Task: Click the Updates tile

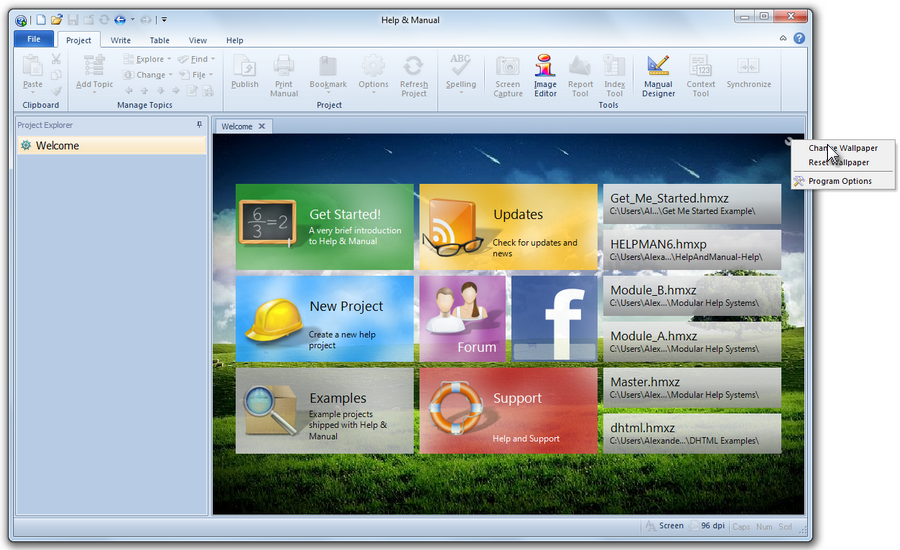Action: pyautogui.click(x=508, y=227)
